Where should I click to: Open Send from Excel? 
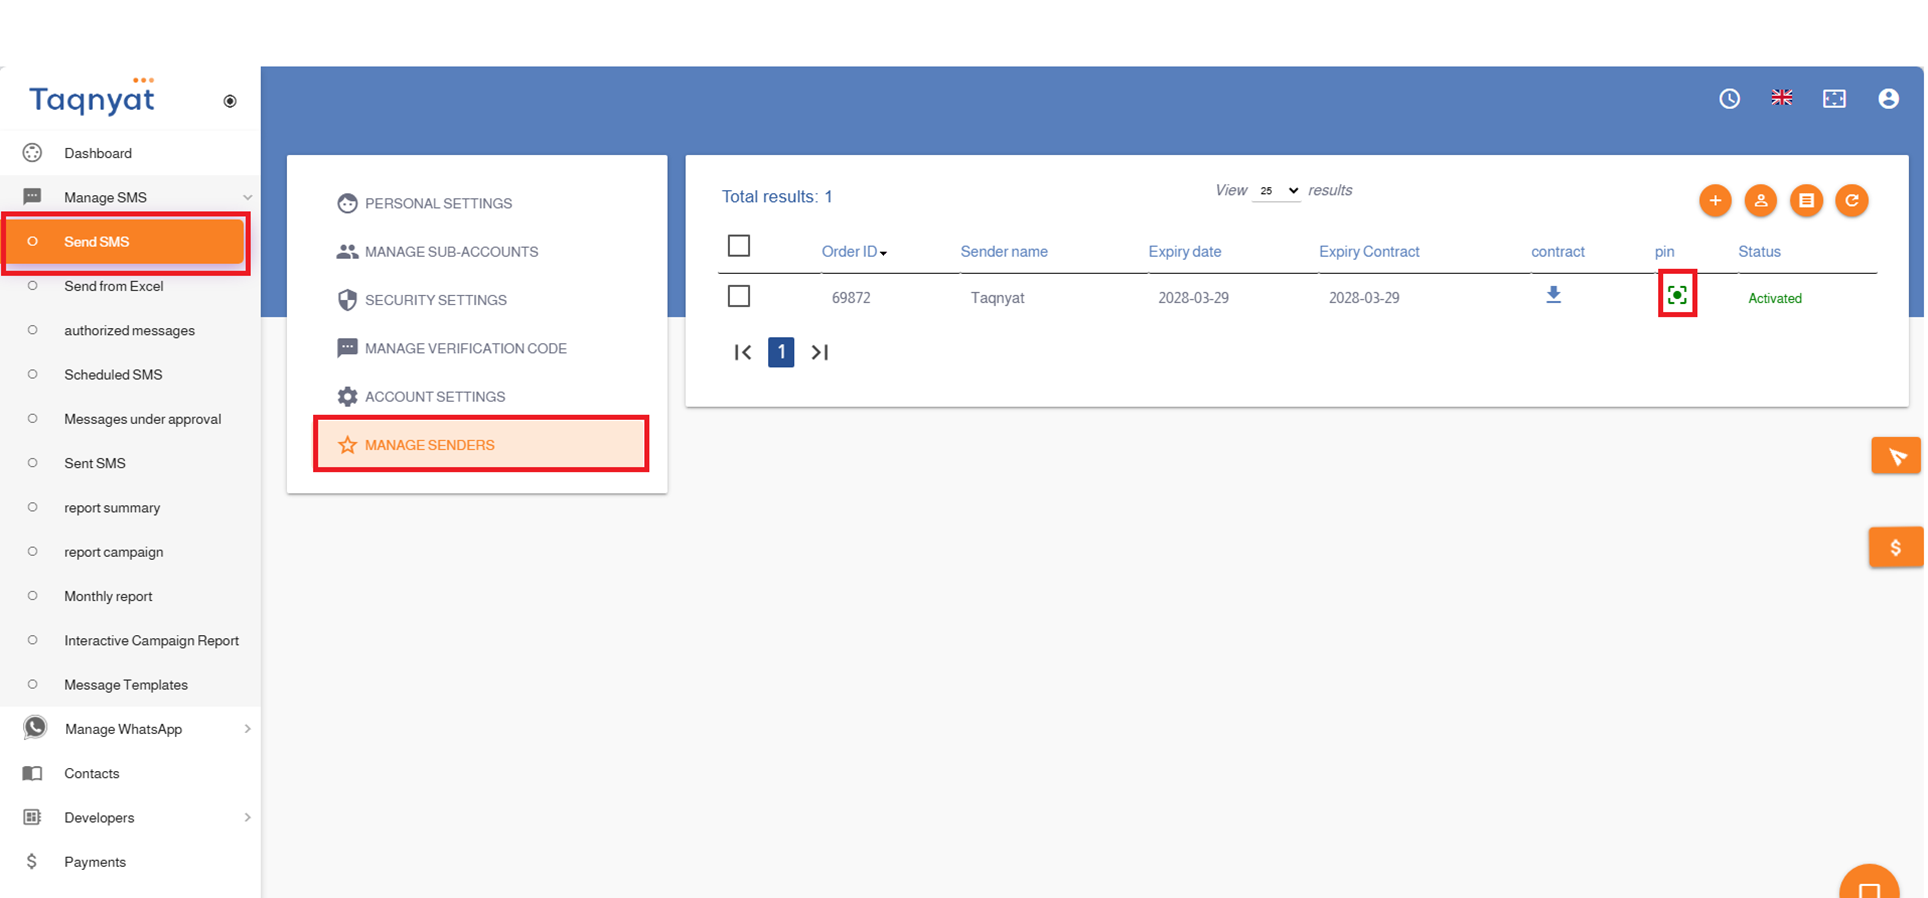114,286
